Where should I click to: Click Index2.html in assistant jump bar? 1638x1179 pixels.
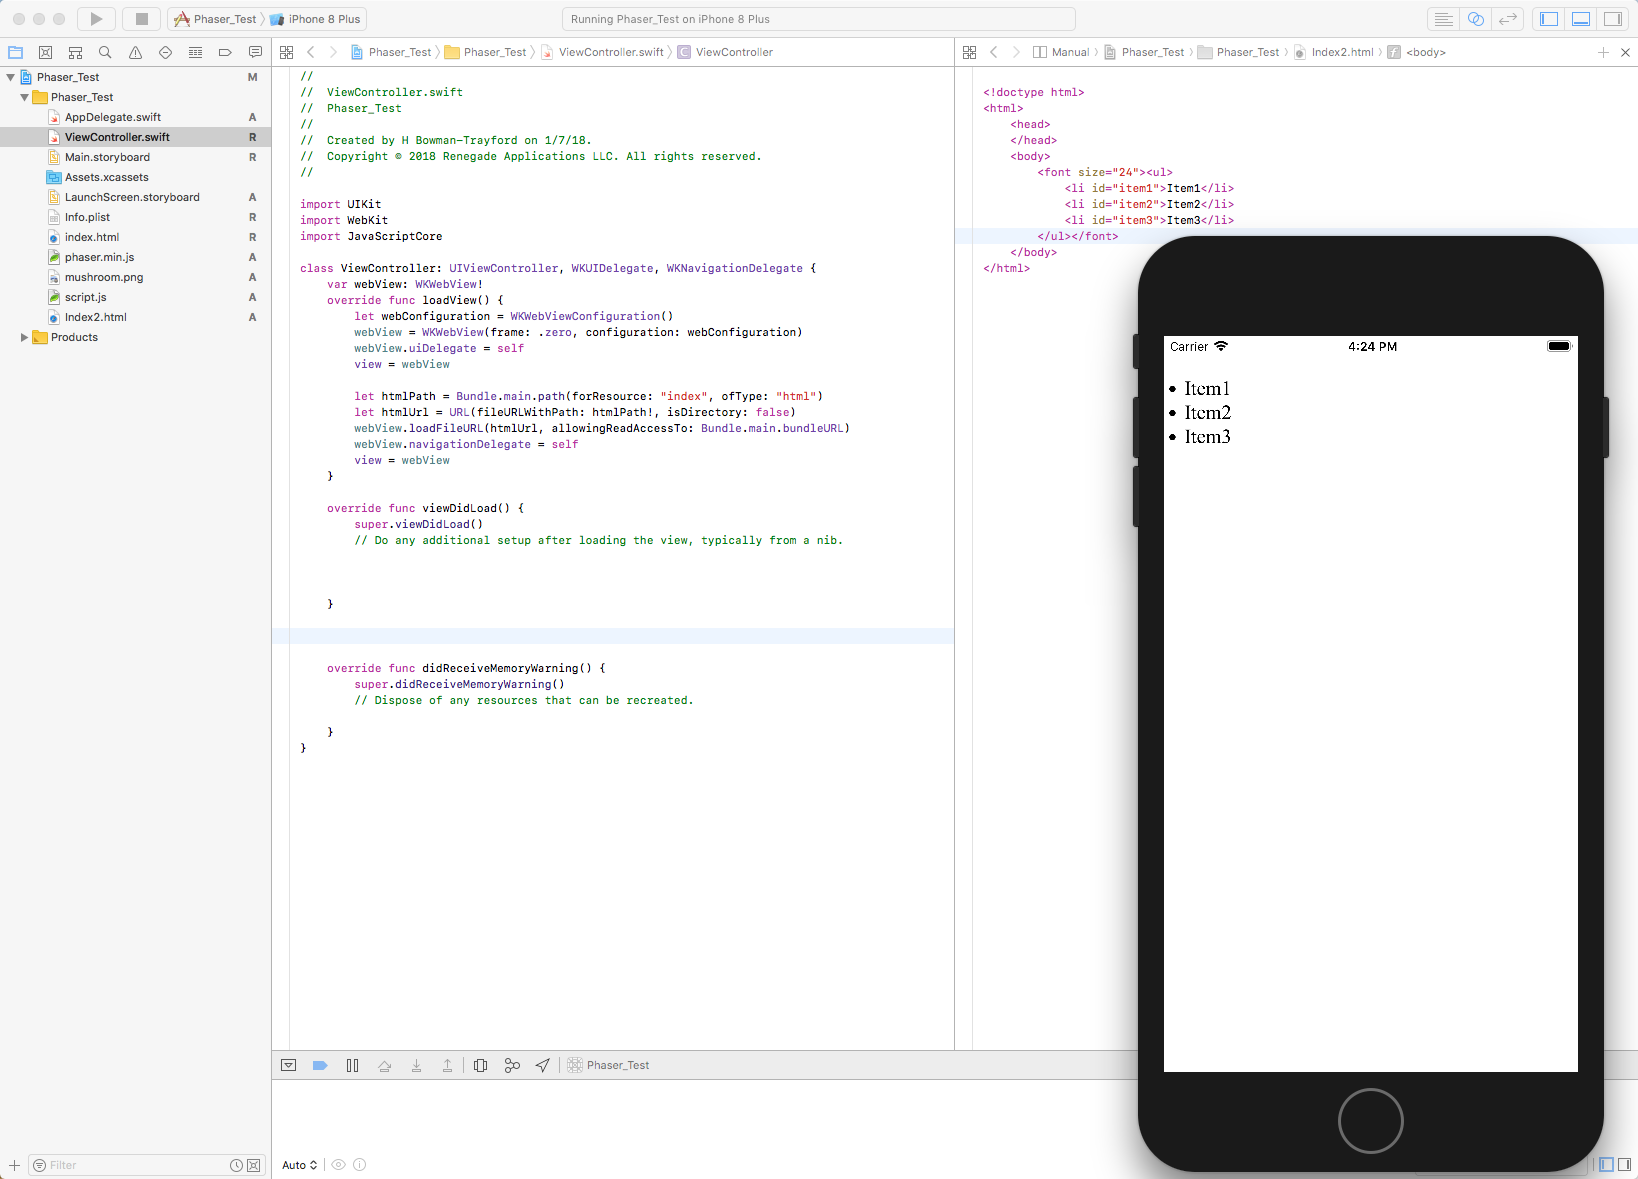click(x=1333, y=52)
